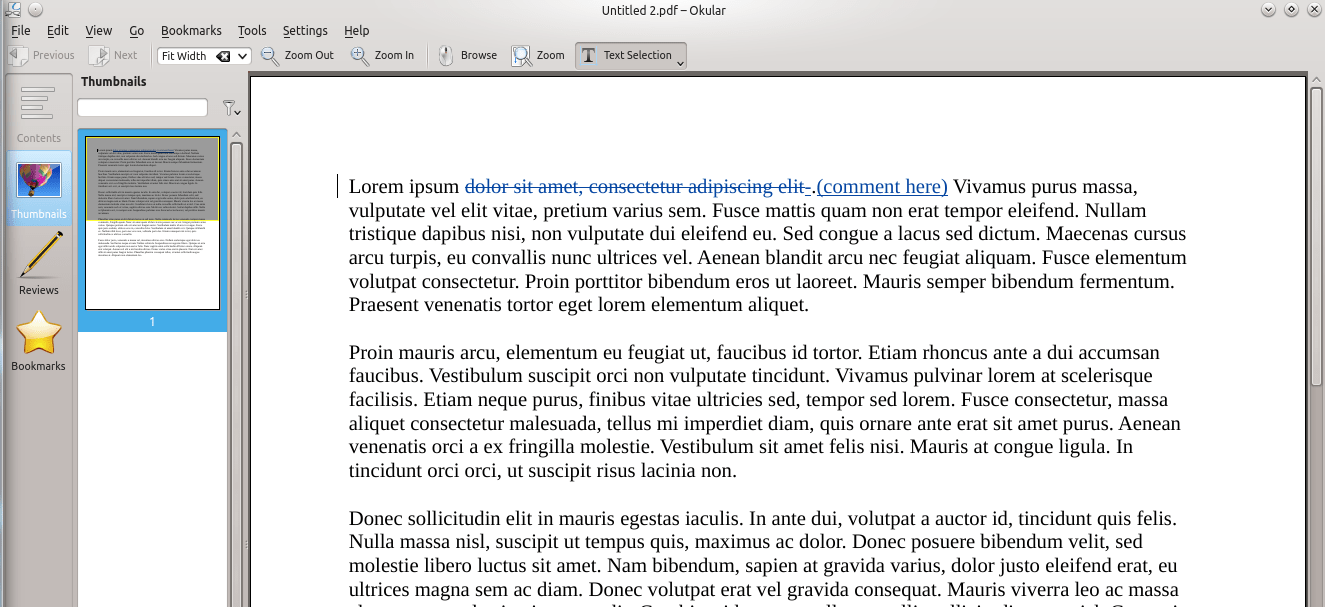This screenshot has width=1325, height=607.
Task: Click the page number '1' label
Action: pos(152,322)
